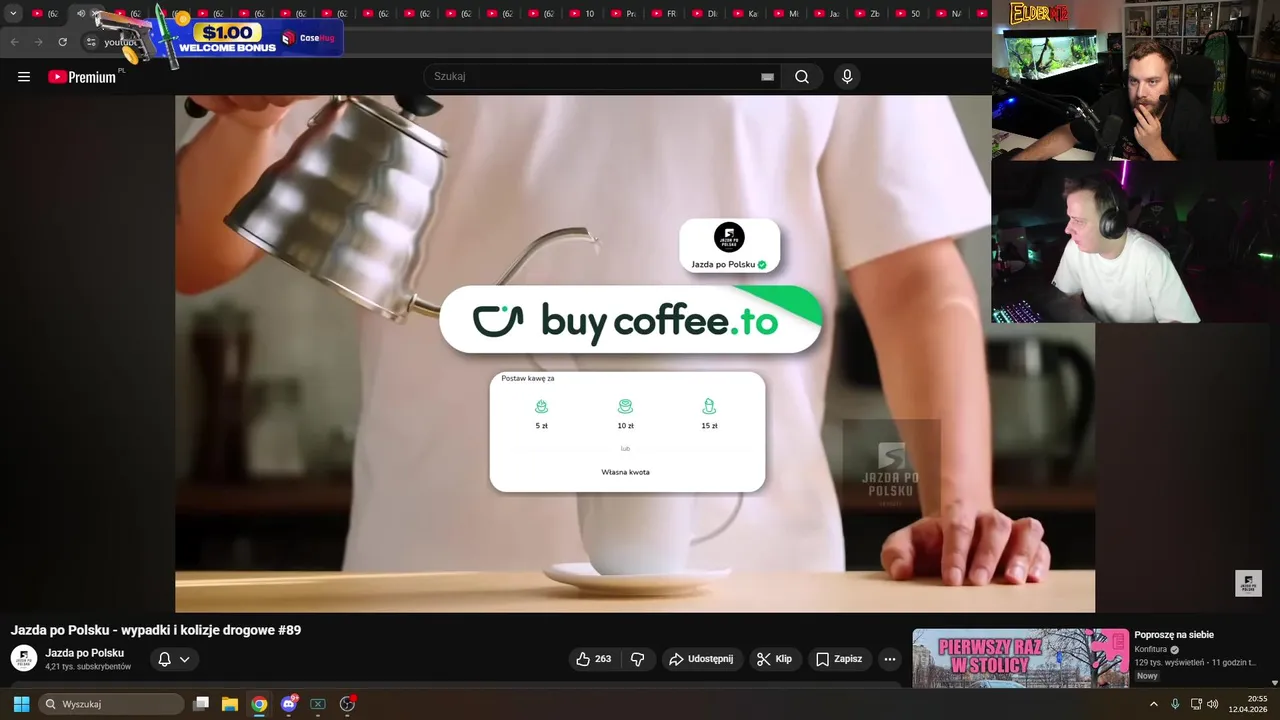Share video via Udostępnij button

point(701,659)
